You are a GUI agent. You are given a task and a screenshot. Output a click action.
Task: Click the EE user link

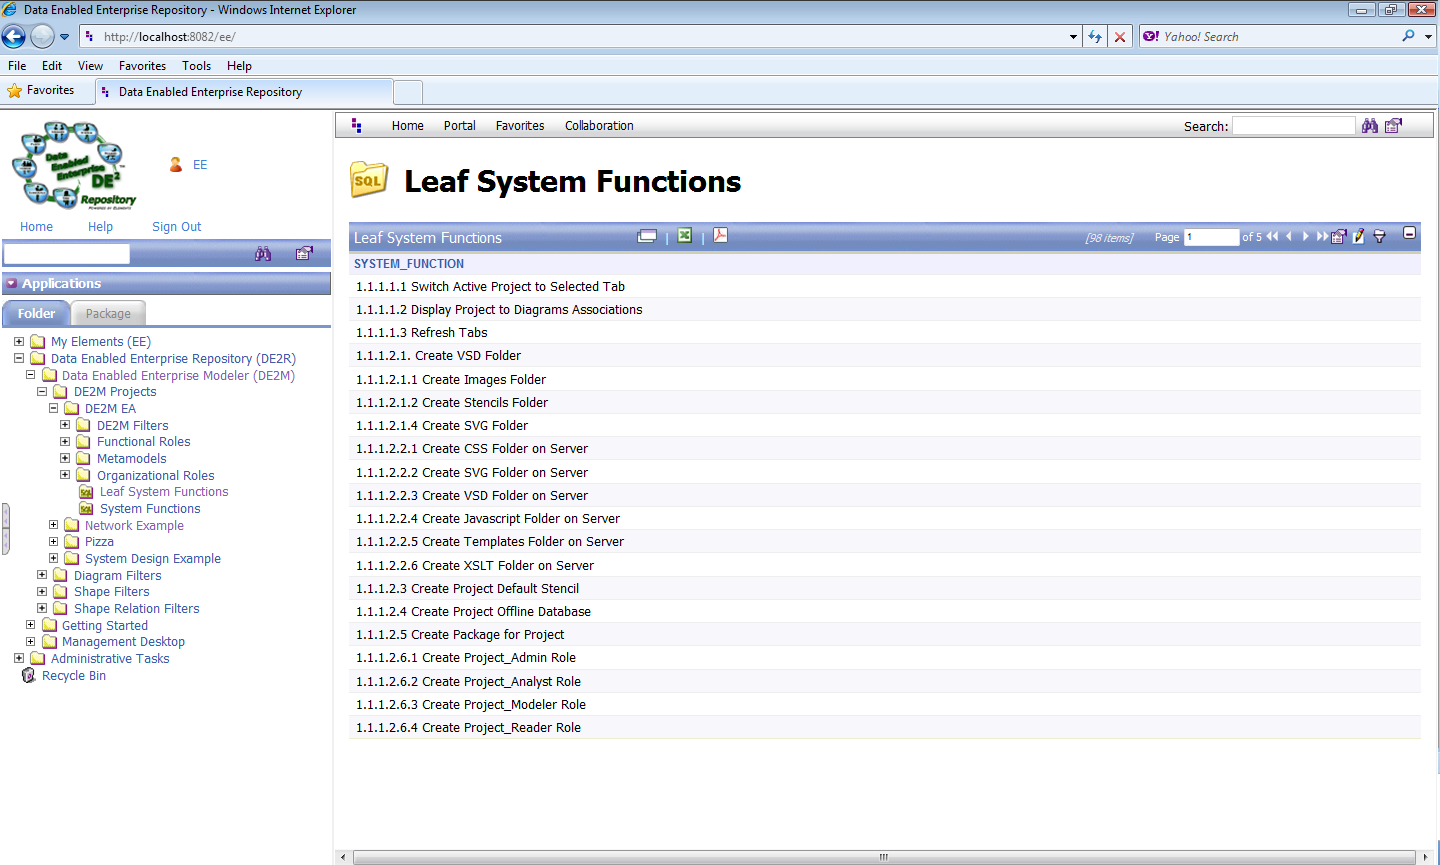(x=200, y=165)
